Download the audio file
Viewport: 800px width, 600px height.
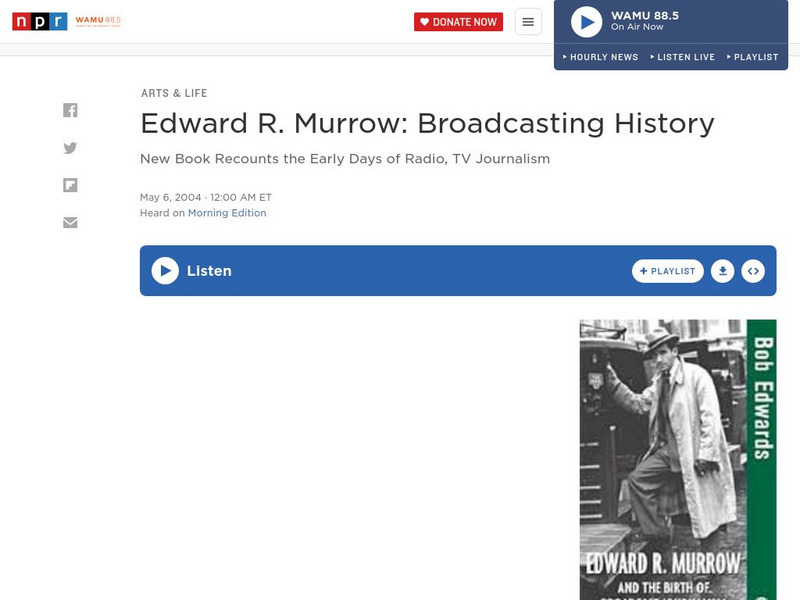pyautogui.click(x=722, y=270)
